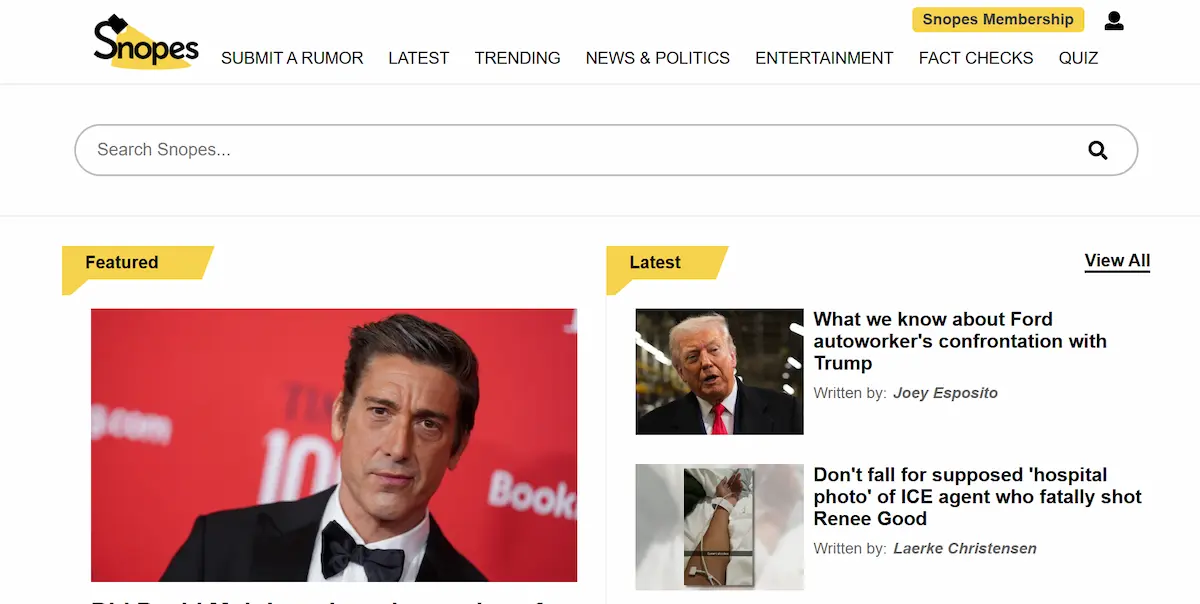This screenshot has height=604, width=1200.
Task: Open the TRENDING section
Action: [517, 58]
